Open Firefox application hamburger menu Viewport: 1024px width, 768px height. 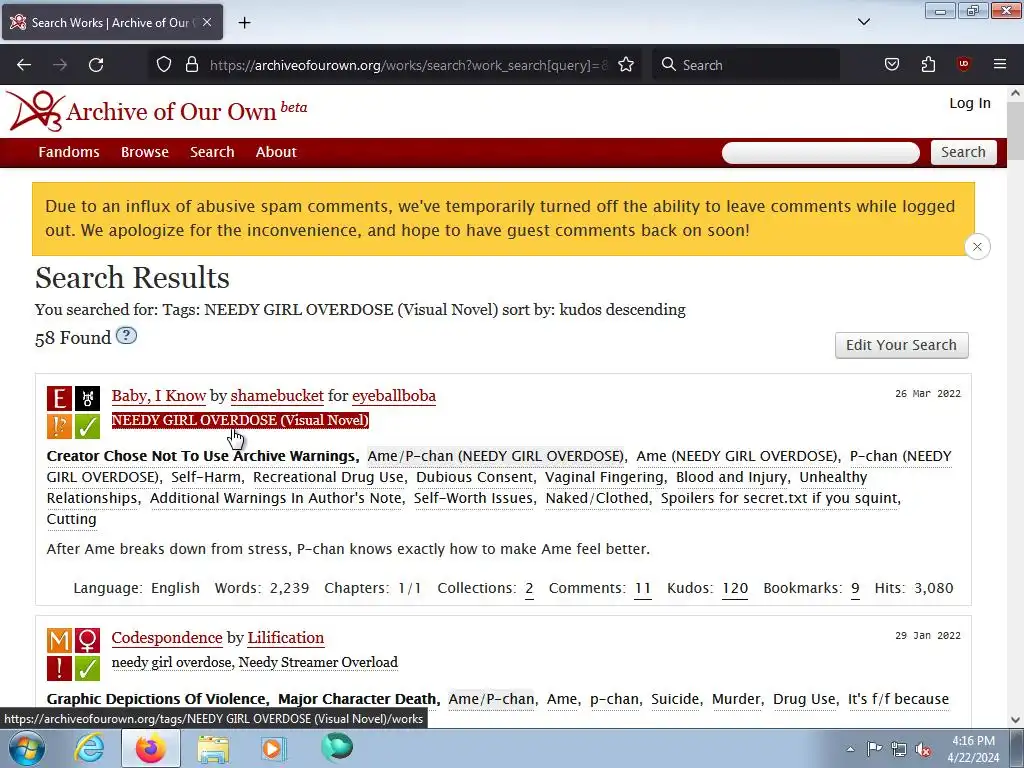[1000, 64]
